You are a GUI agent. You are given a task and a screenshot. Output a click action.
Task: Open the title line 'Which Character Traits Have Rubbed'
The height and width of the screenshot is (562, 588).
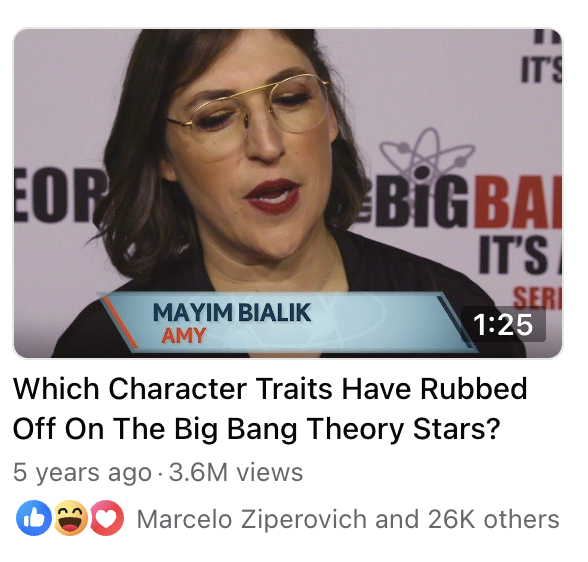pyautogui.click(x=270, y=388)
